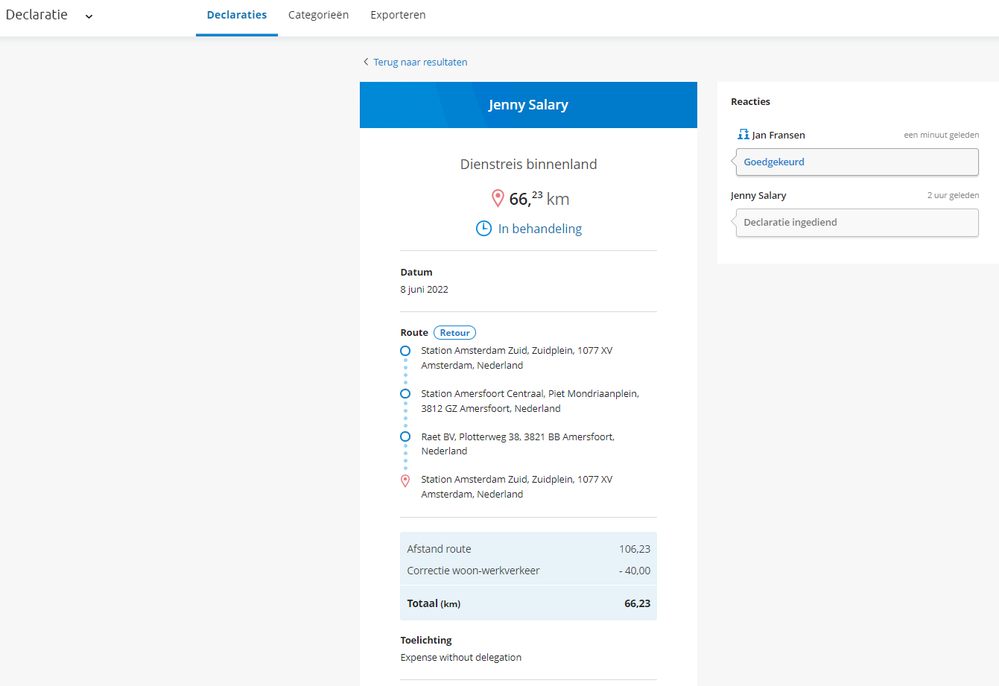Expand the Declaratie module dropdown arrow

point(89,16)
